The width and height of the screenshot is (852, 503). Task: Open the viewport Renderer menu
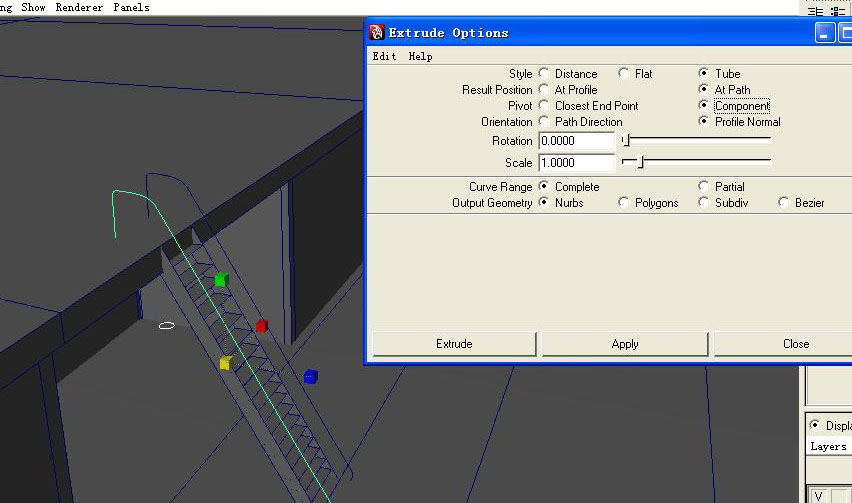click(x=79, y=7)
